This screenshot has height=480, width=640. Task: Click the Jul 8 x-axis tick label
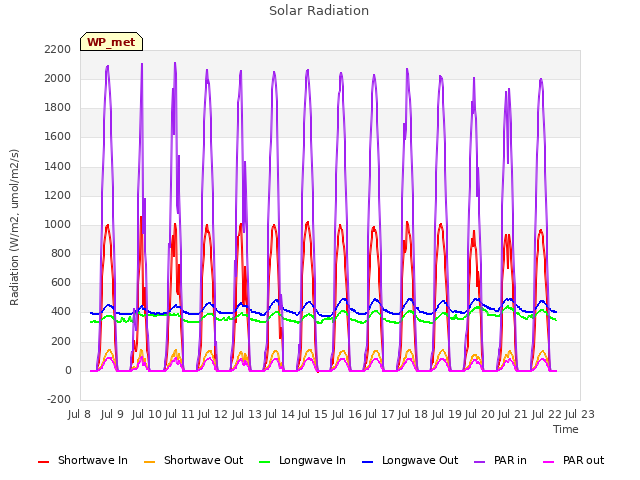79,414
